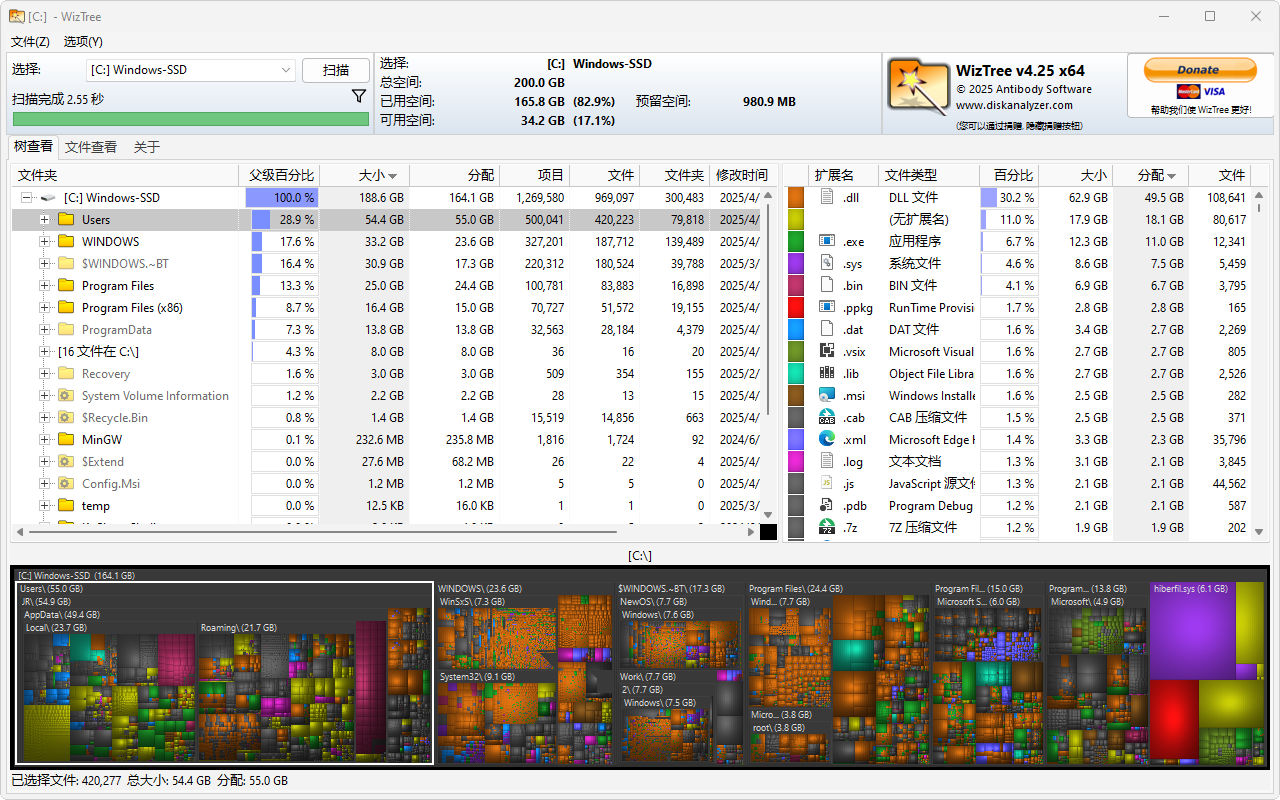Image resolution: width=1280 pixels, height=800 pixels.
Task: Open the drive selection dropdown
Action: (285, 70)
